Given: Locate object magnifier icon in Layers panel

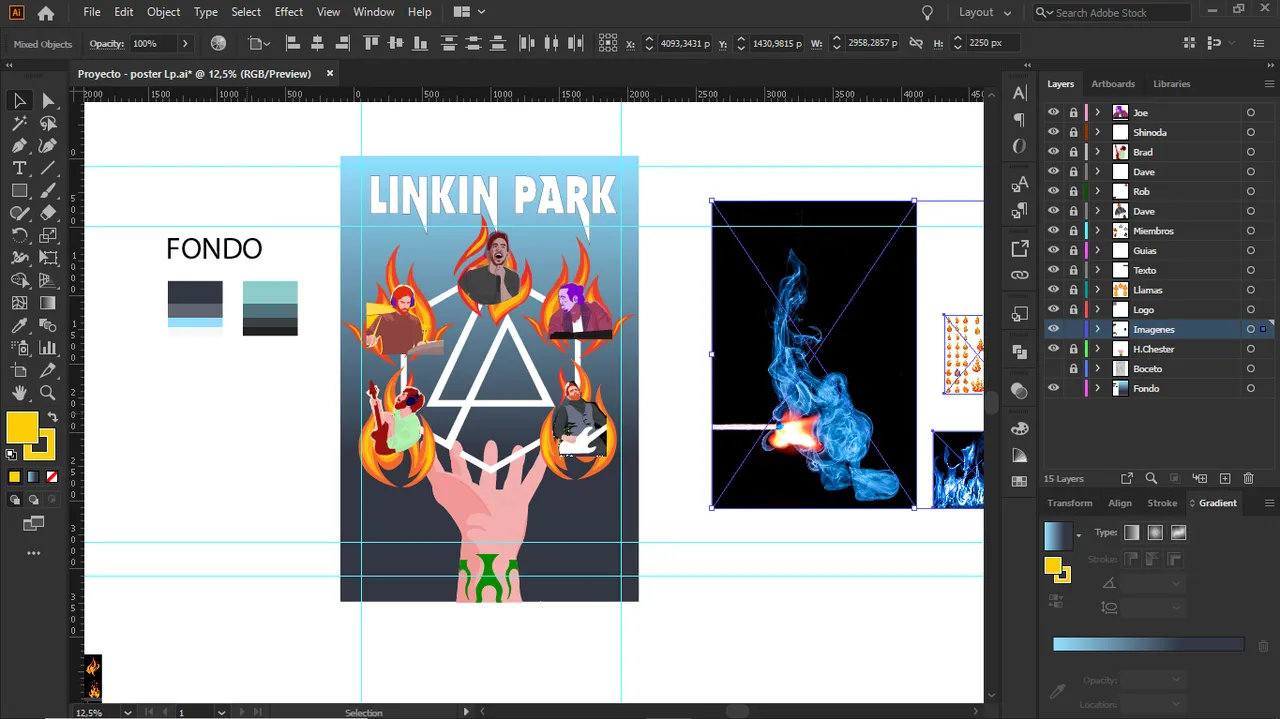Looking at the screenshot, I should pos(1151,479).
